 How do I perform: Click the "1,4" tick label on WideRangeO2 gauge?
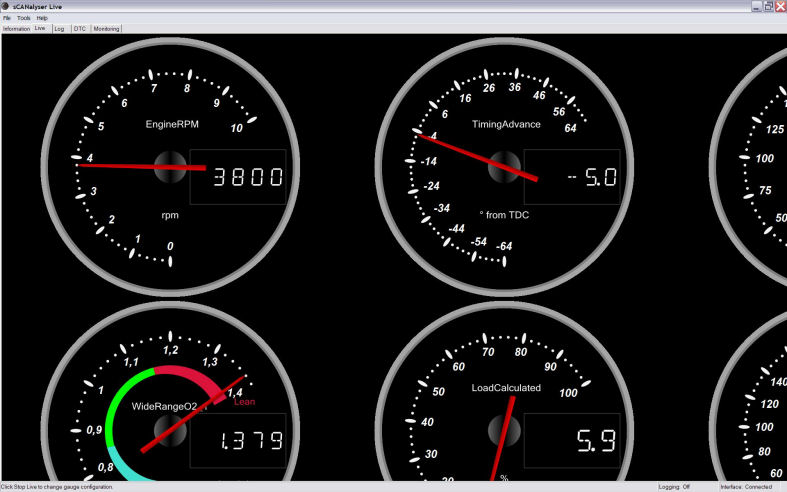235,392
